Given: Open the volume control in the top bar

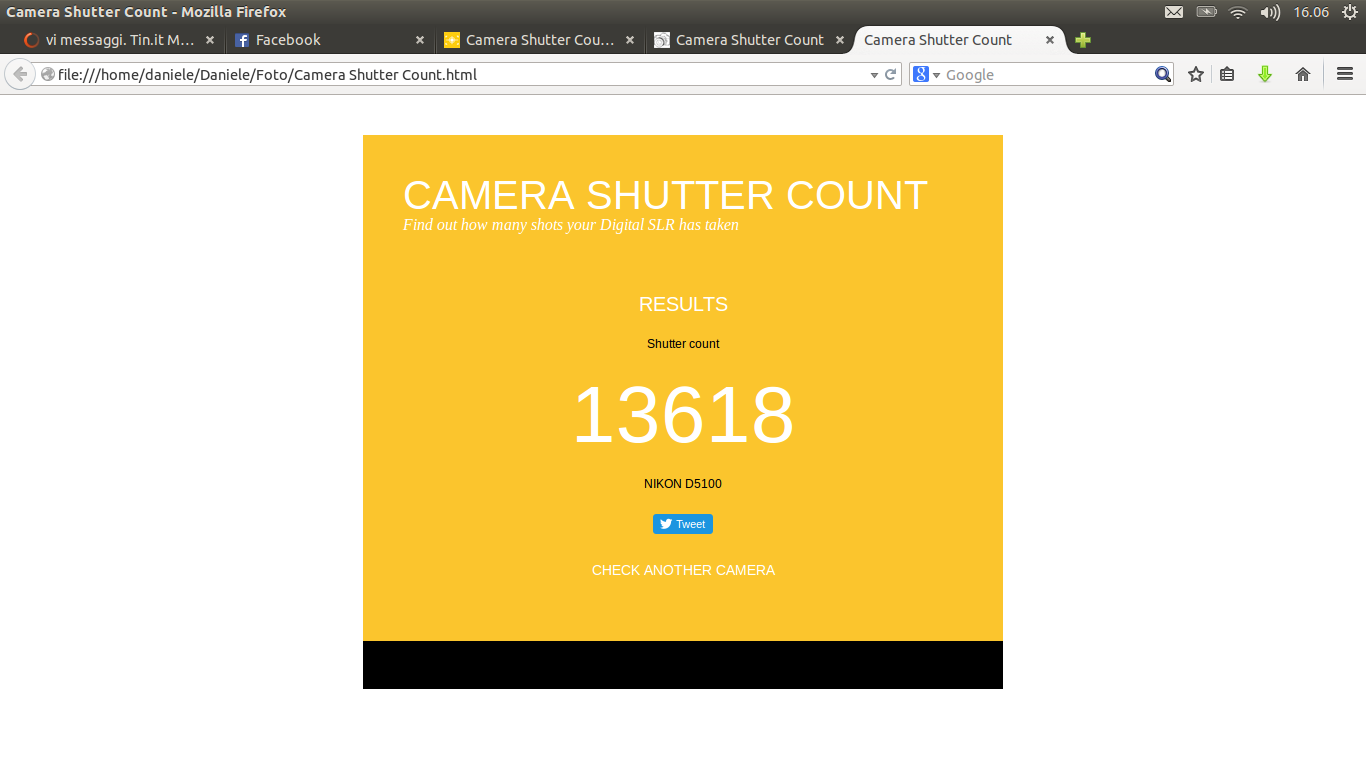Looking at the screenshot, I should pos(1270,12).
